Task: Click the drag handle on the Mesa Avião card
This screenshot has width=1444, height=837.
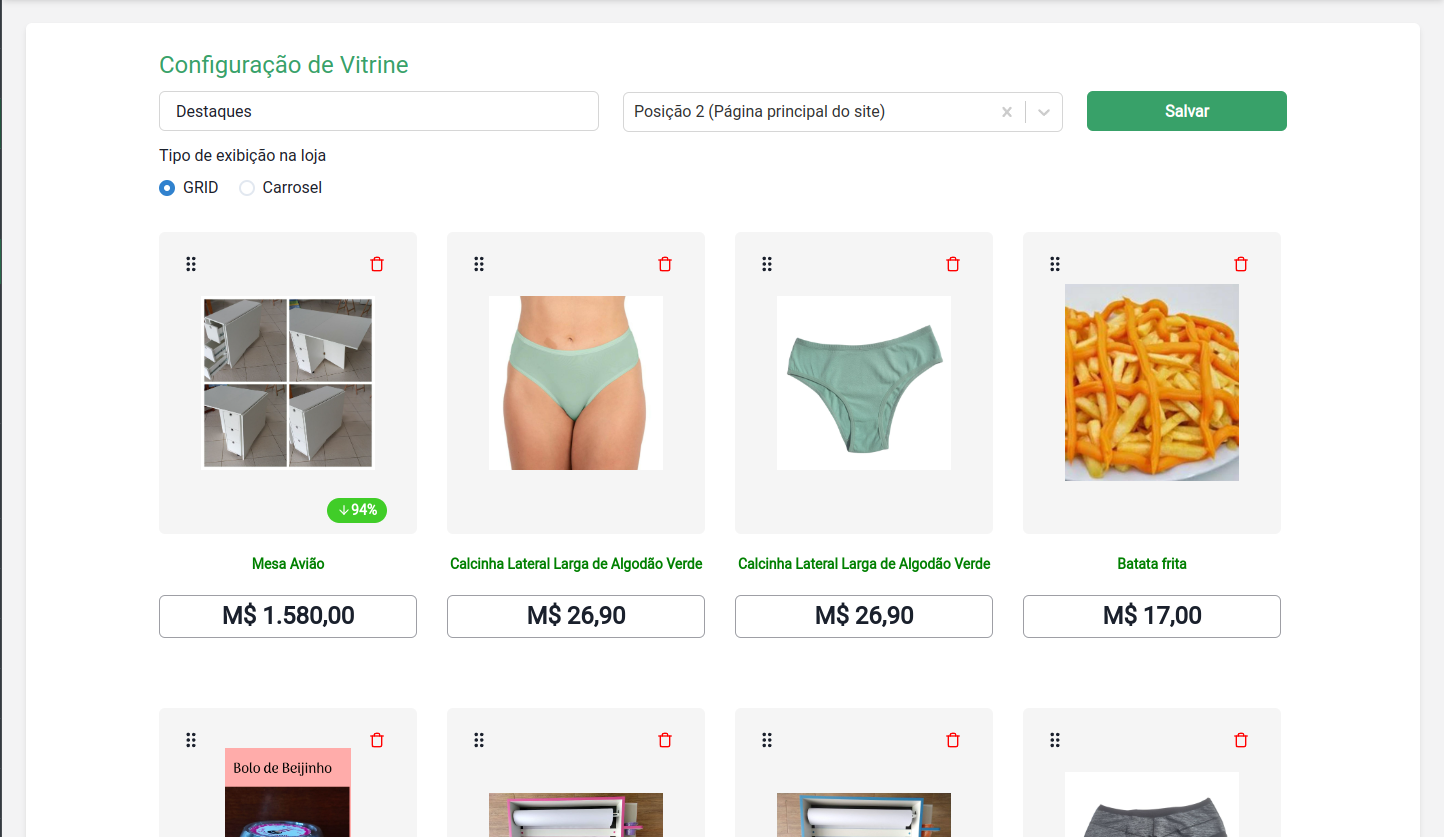Action: pyautogui.click(x=191, y=263)
